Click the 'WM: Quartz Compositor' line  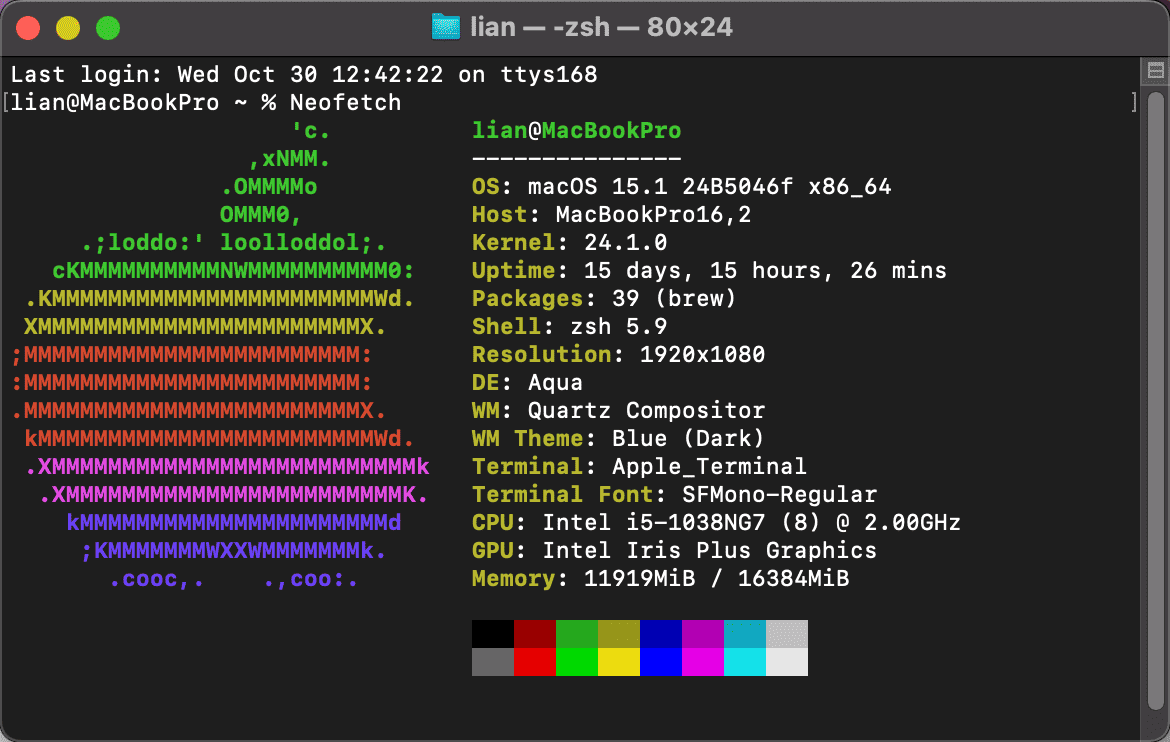[x=619, y=411]
